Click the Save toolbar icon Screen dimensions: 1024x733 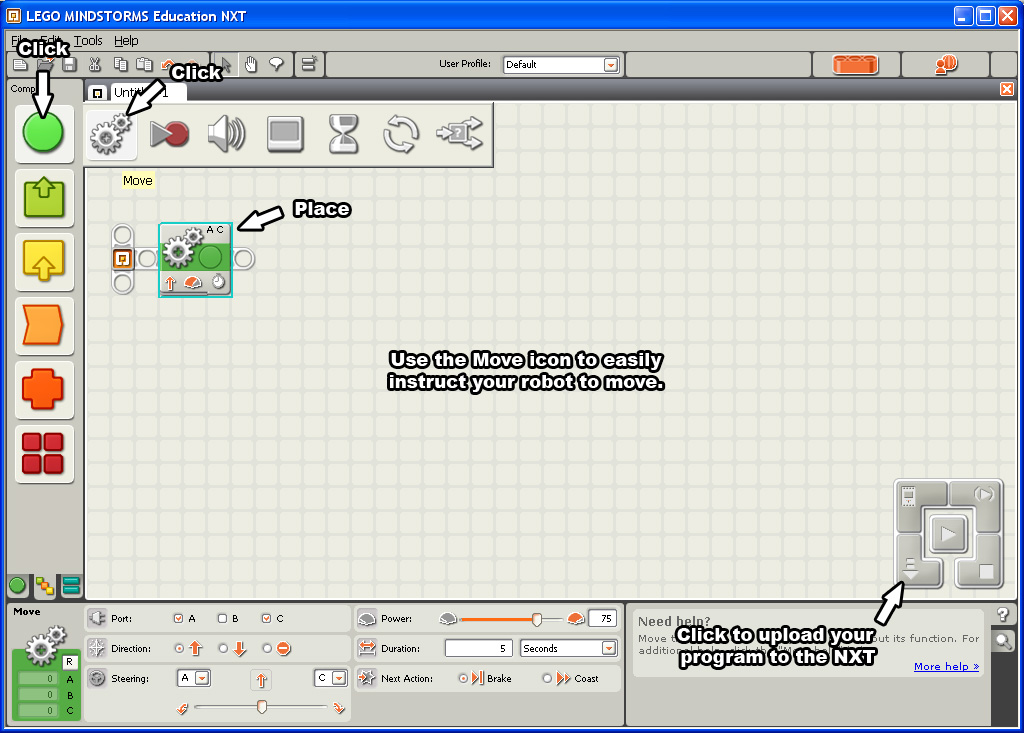pos(69,64)
